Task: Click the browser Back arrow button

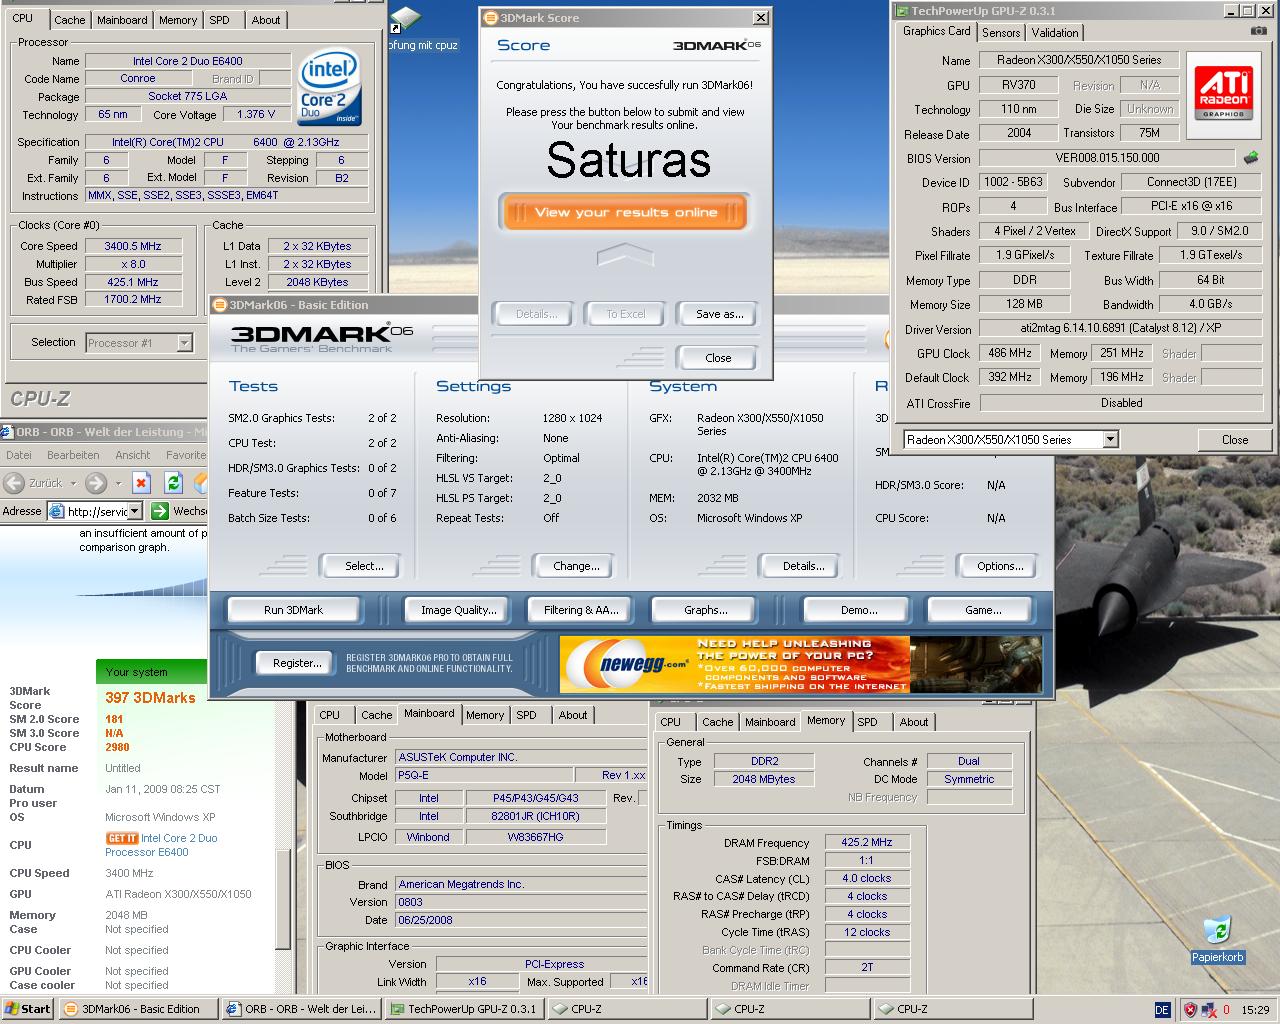Action: pos(14,483)
